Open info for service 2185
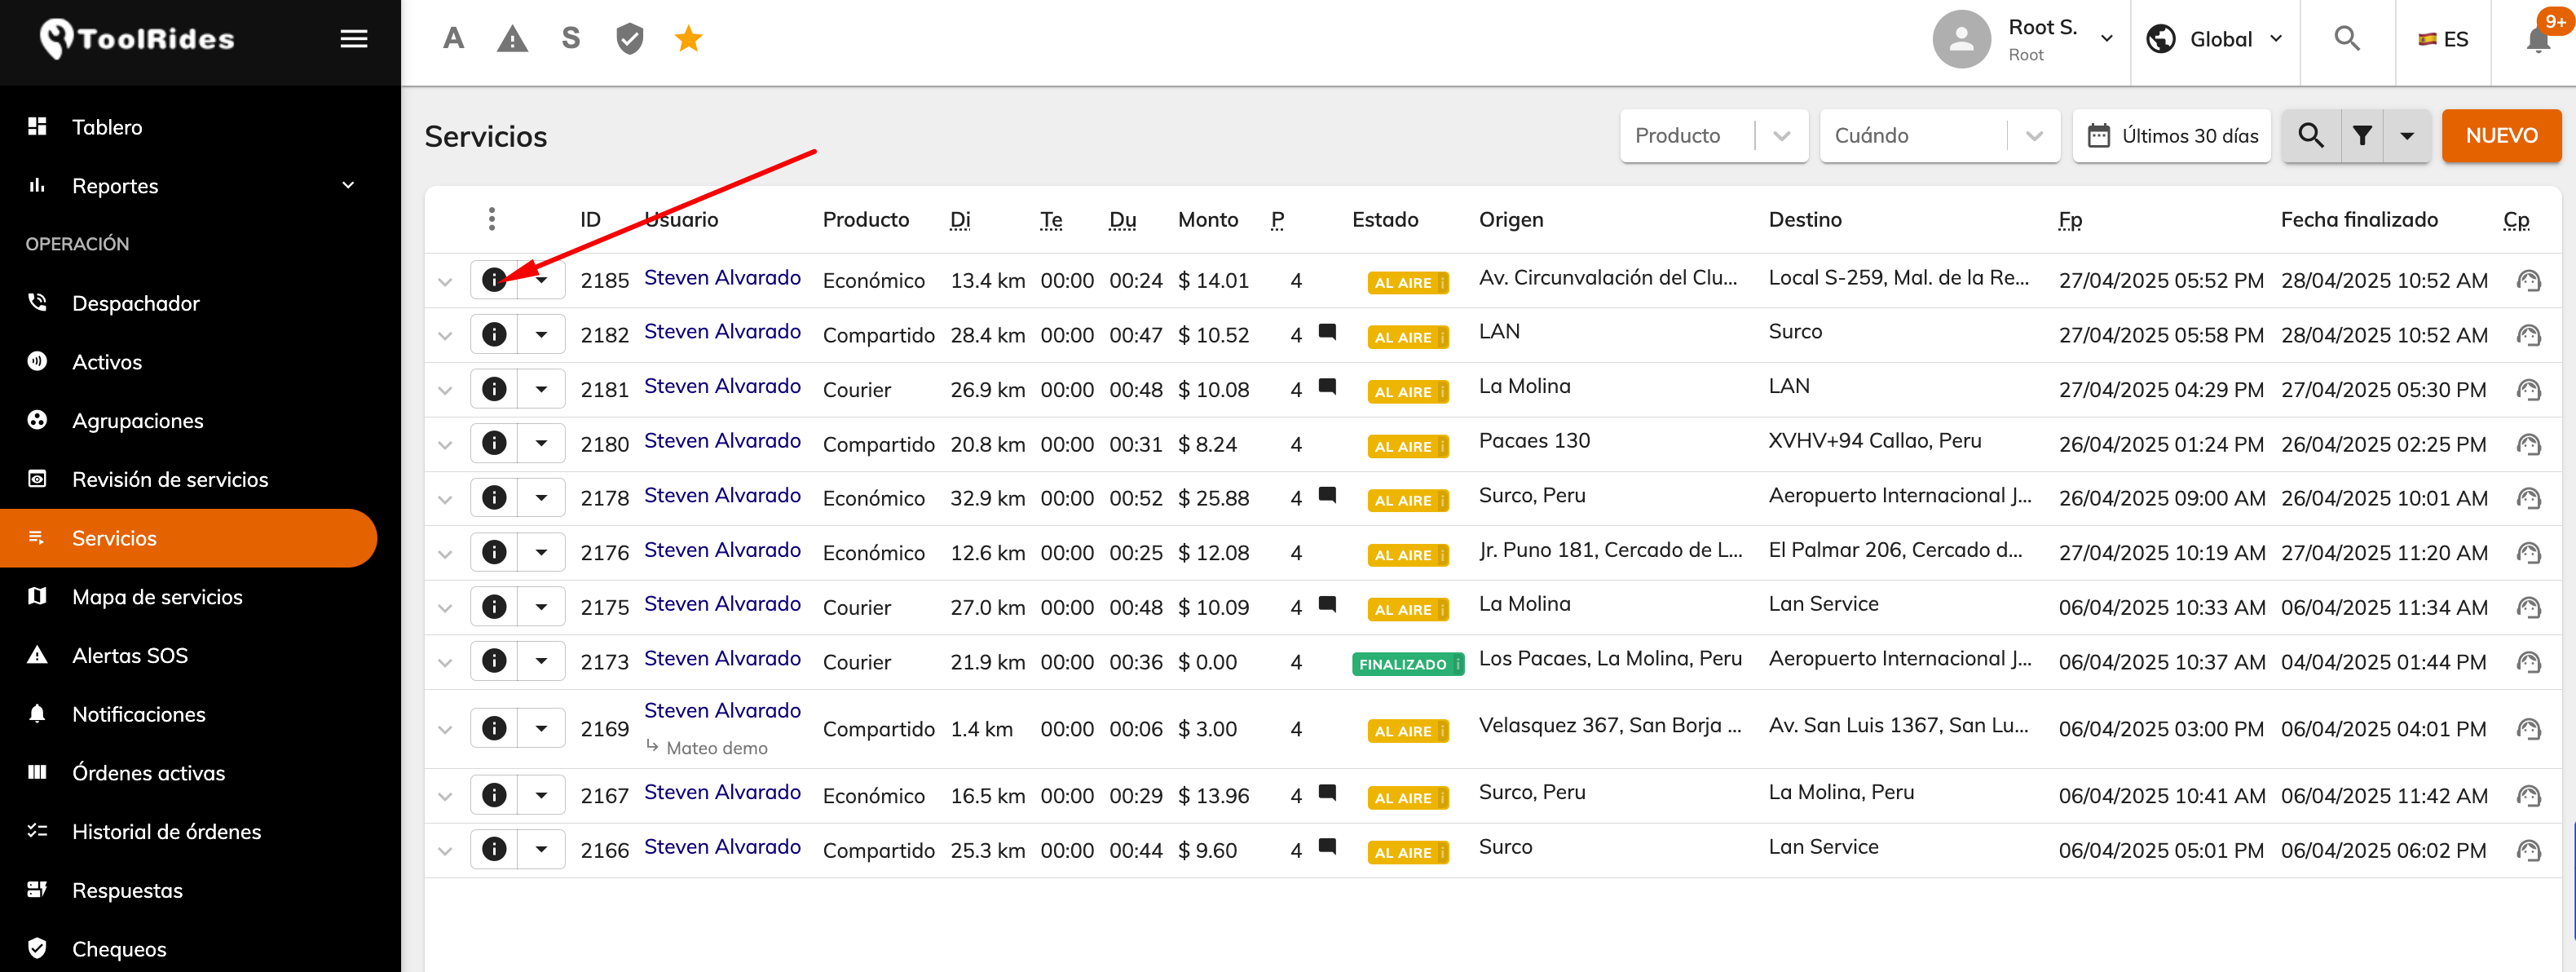 point(494,281)
